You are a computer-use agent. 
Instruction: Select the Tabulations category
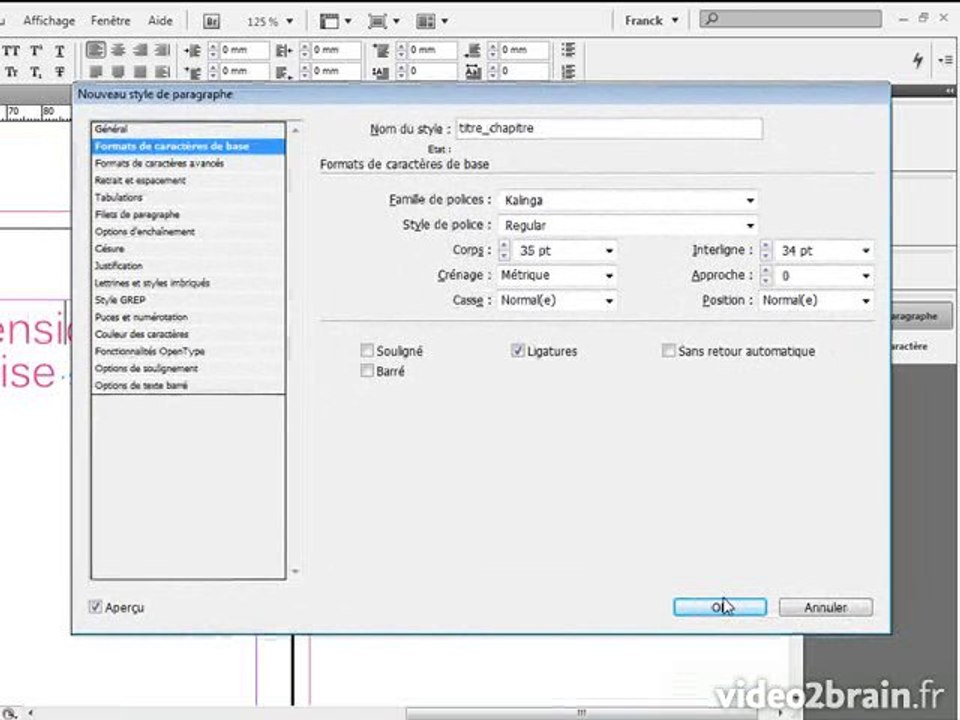tap(188, 198)
